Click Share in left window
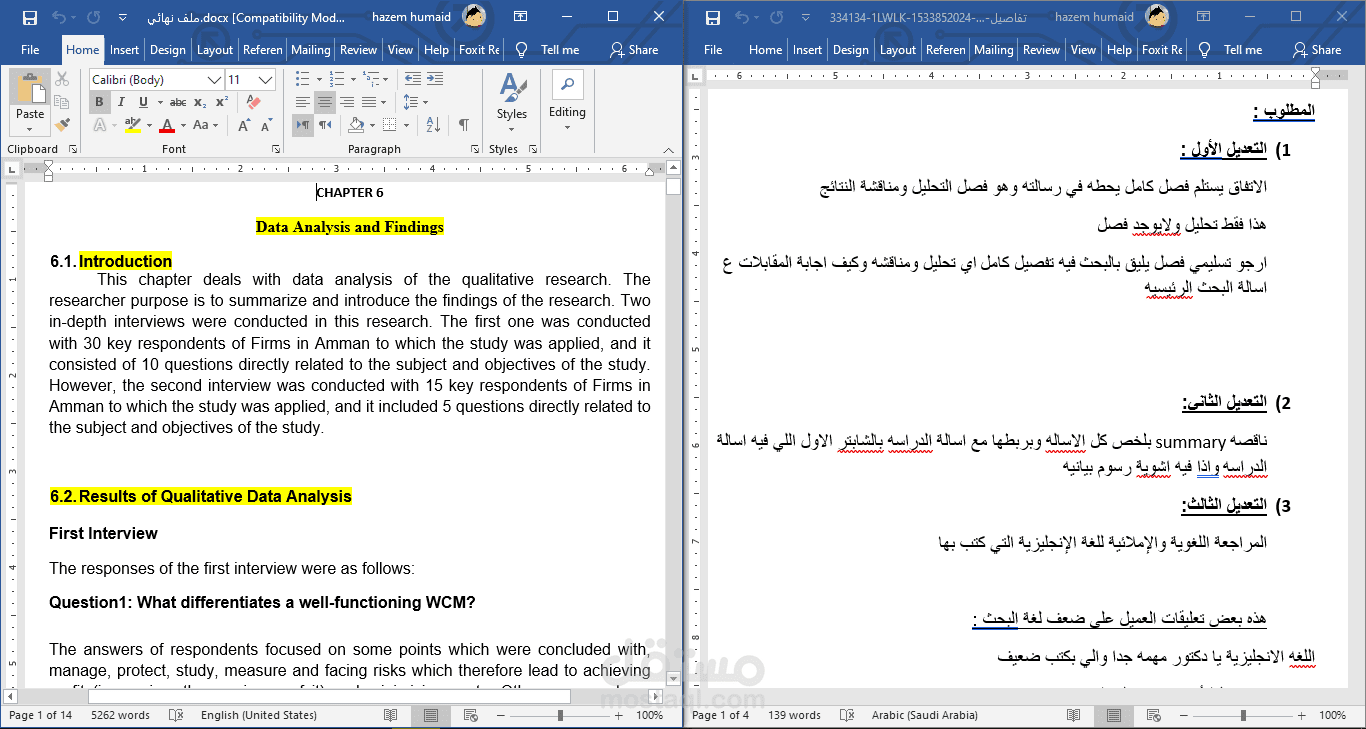1366x729 pixels. point(633,49)
